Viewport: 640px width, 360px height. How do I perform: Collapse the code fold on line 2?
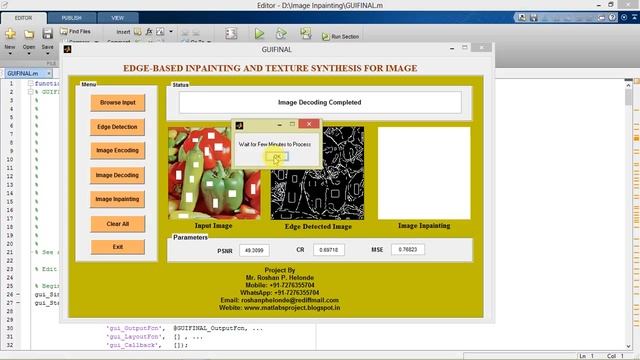(x=30, y=92)
